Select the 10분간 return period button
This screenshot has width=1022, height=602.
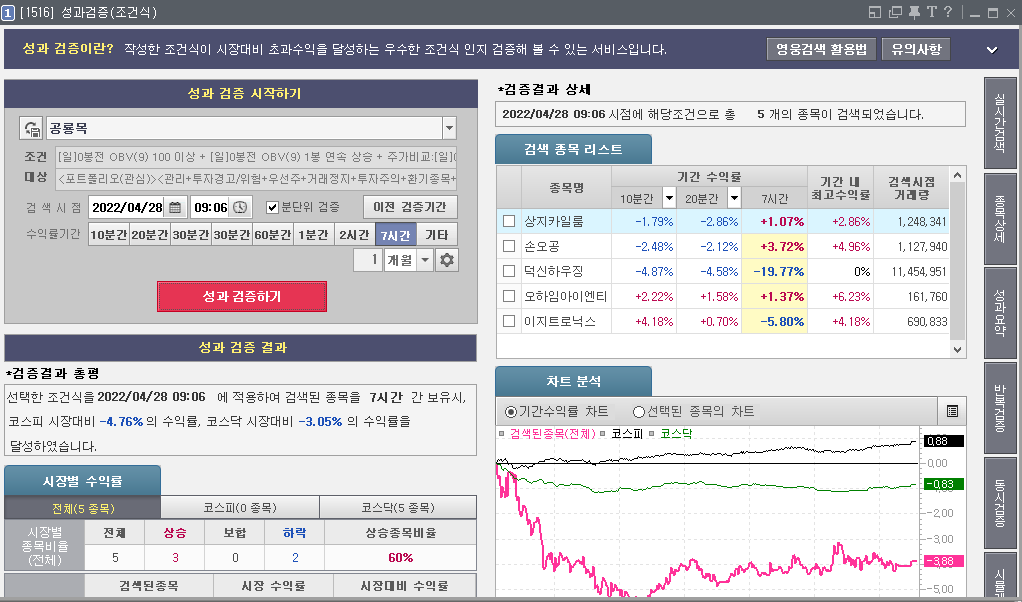pos(108,235)
